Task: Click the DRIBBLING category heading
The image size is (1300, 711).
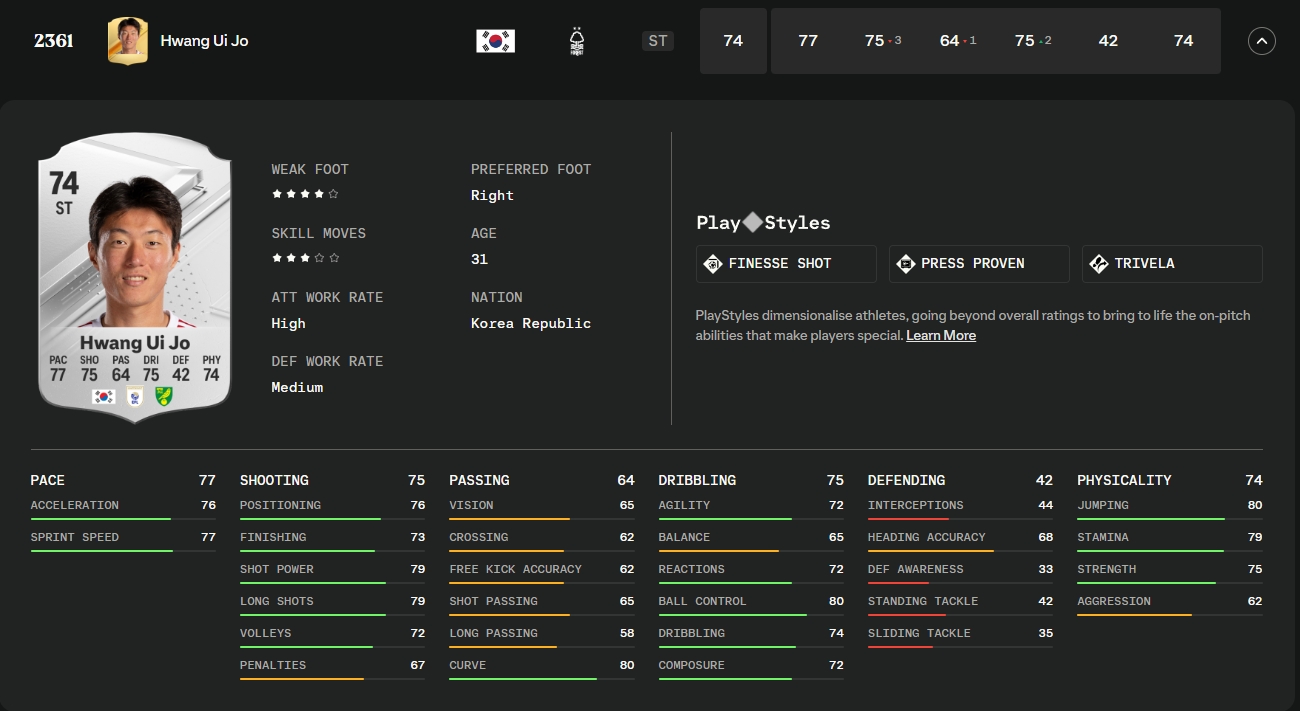Action: [x=697, y=480]
